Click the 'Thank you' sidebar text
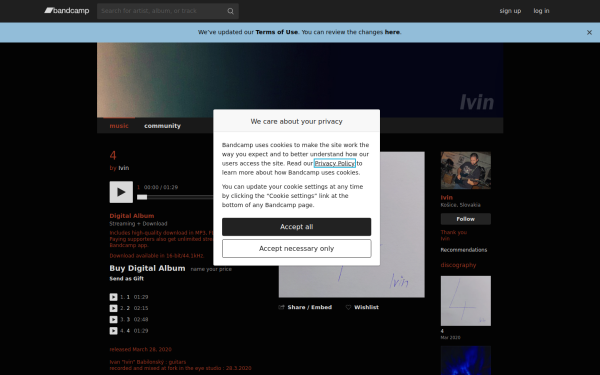Screen dimensions: 600x375 point(454,232)
